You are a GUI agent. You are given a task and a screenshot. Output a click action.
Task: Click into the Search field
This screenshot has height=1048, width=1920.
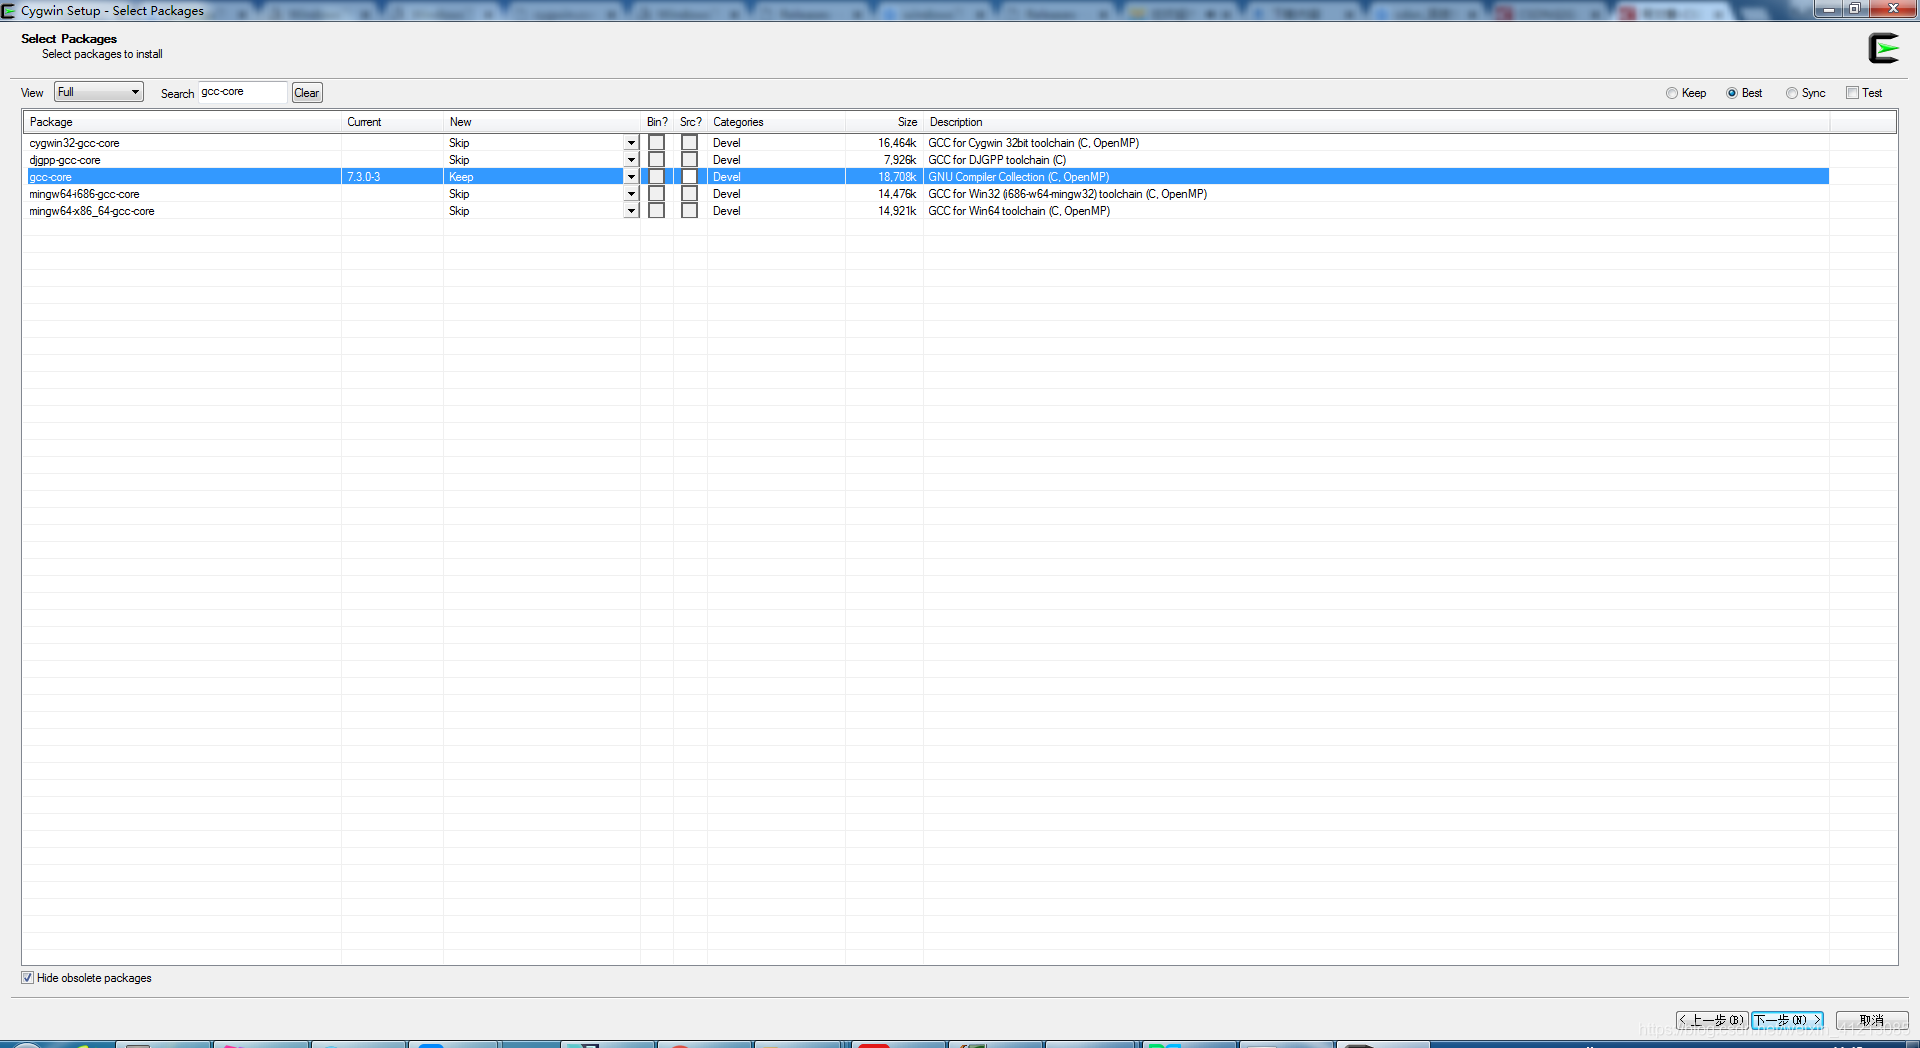pyautogui.click(x=243, y=92)
